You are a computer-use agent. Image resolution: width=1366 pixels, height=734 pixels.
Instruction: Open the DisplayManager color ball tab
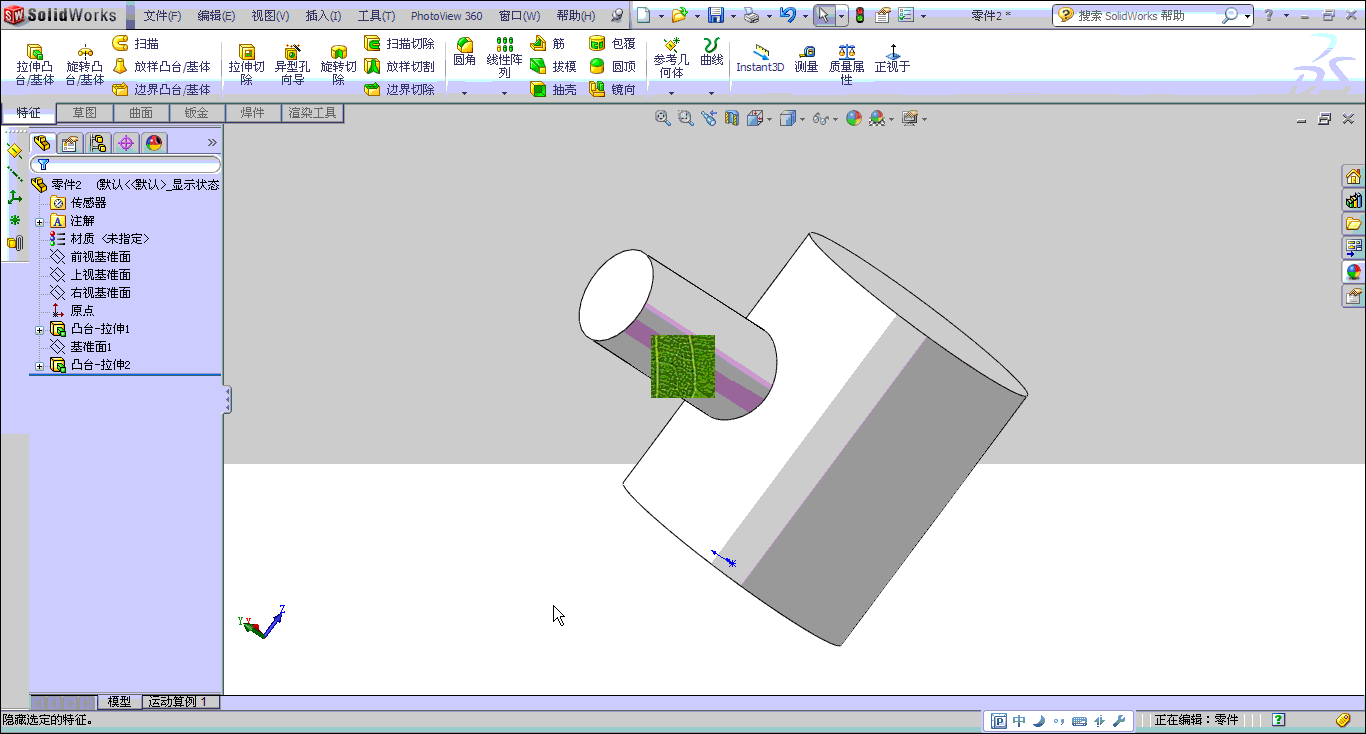point(154,143)
